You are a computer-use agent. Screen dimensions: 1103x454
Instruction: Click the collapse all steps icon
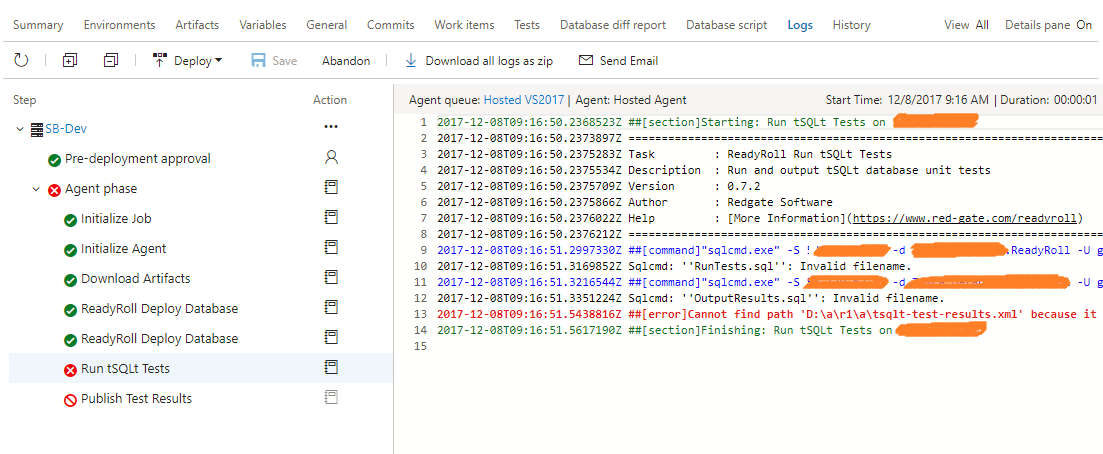[111, 61]
